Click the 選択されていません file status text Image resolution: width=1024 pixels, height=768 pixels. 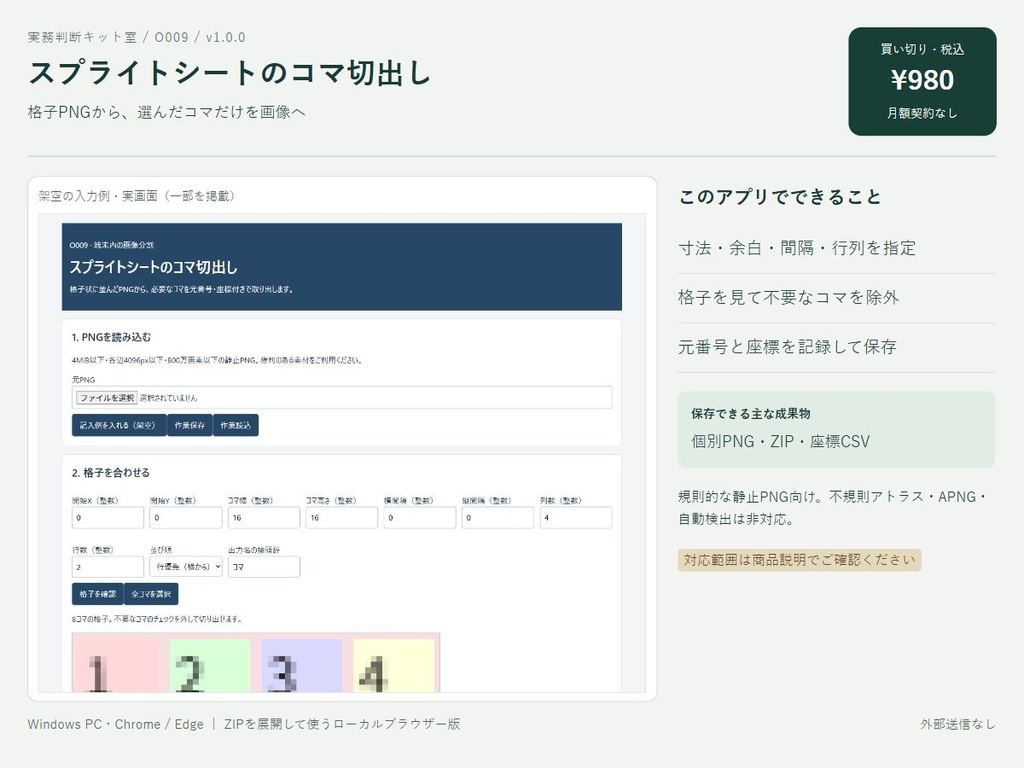pos(168,398)
